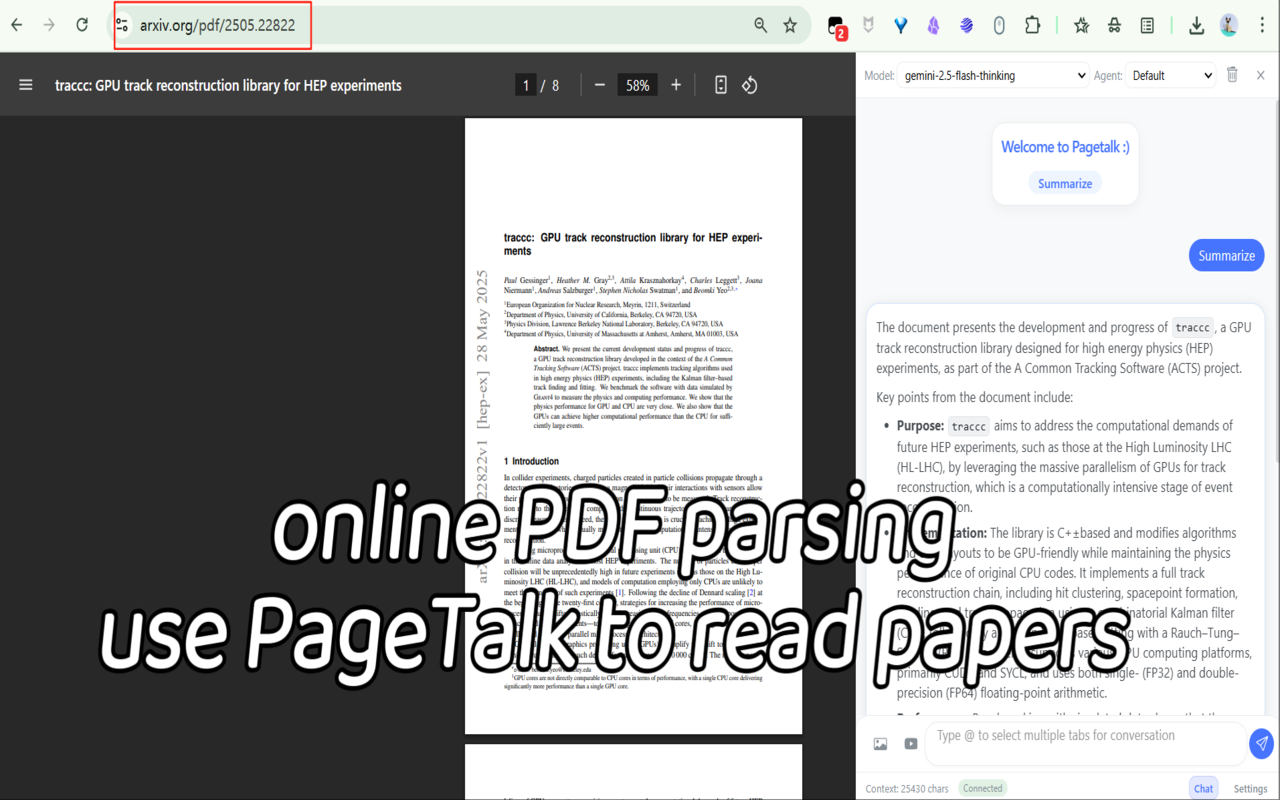Image resolution: width=1280 pixels, height=800 pixels.
Task: Expand site information in the address bar
Action: pos(122,24)
